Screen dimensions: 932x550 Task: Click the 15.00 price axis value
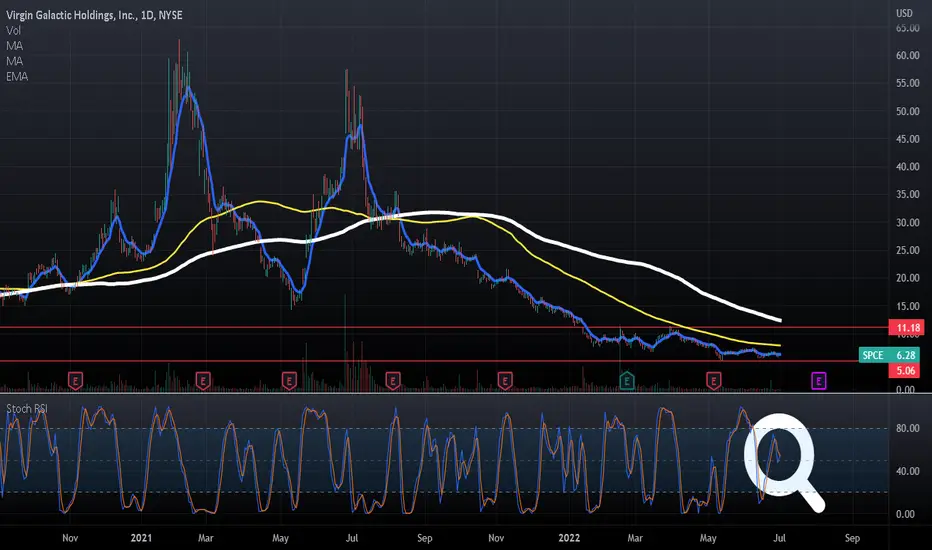908,306
